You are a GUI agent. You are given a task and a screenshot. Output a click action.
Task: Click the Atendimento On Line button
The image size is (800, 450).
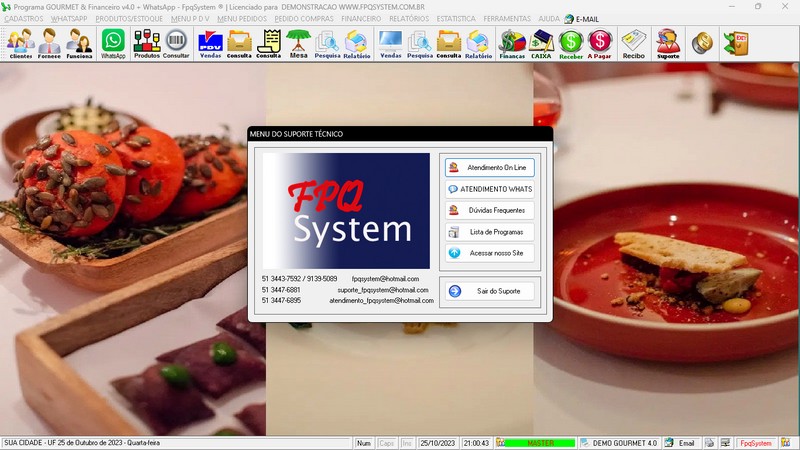[x=490, y=167]
